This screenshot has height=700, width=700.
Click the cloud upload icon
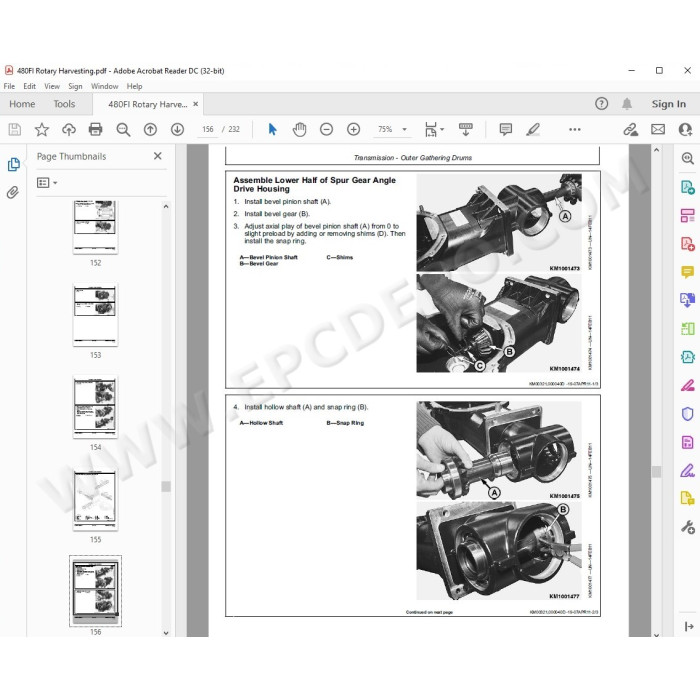tap(69, 129)
